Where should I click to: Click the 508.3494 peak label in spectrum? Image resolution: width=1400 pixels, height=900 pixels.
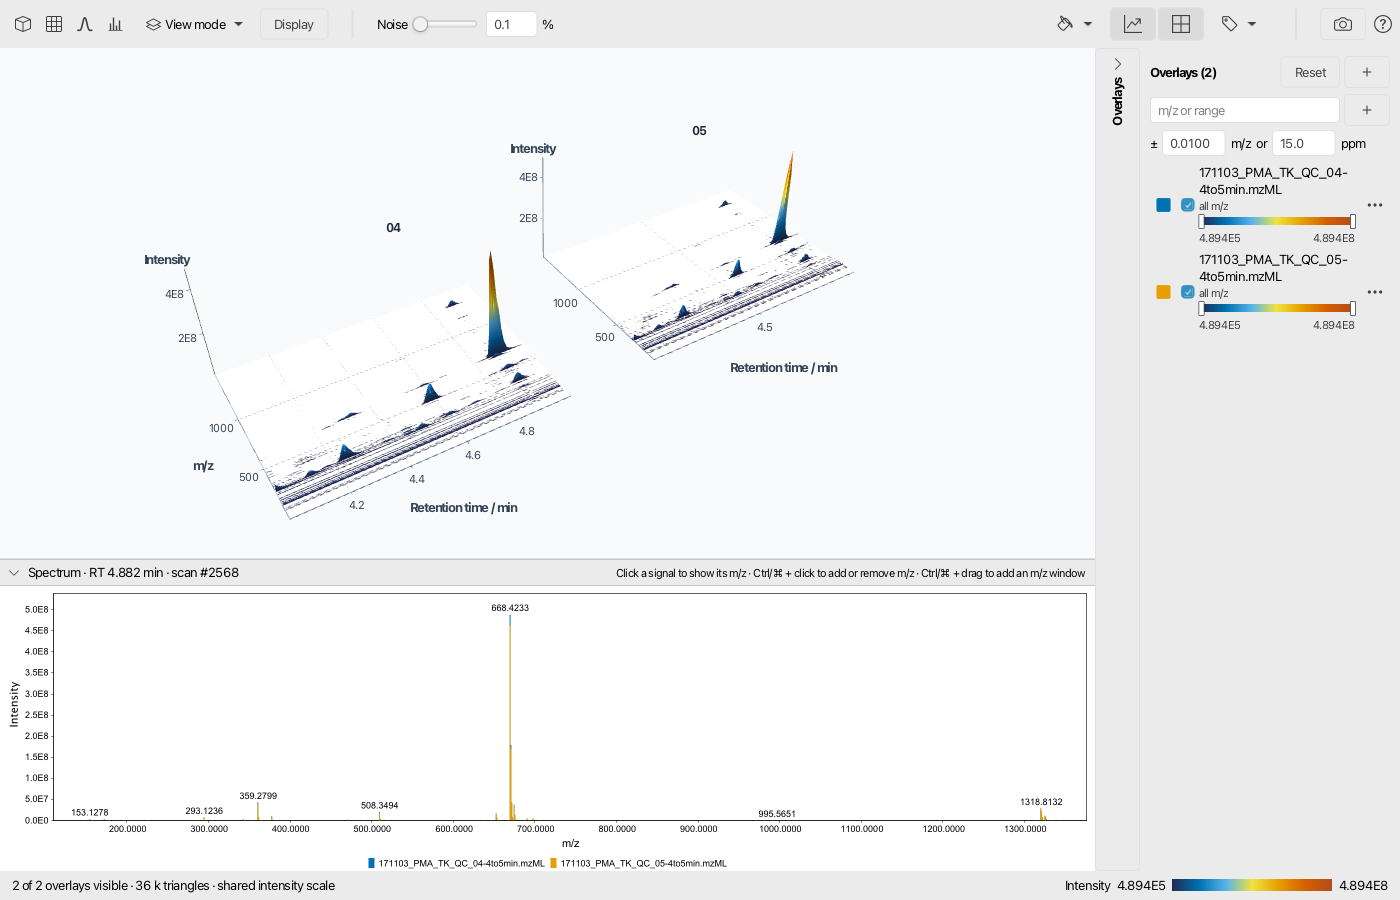point(380,805)
